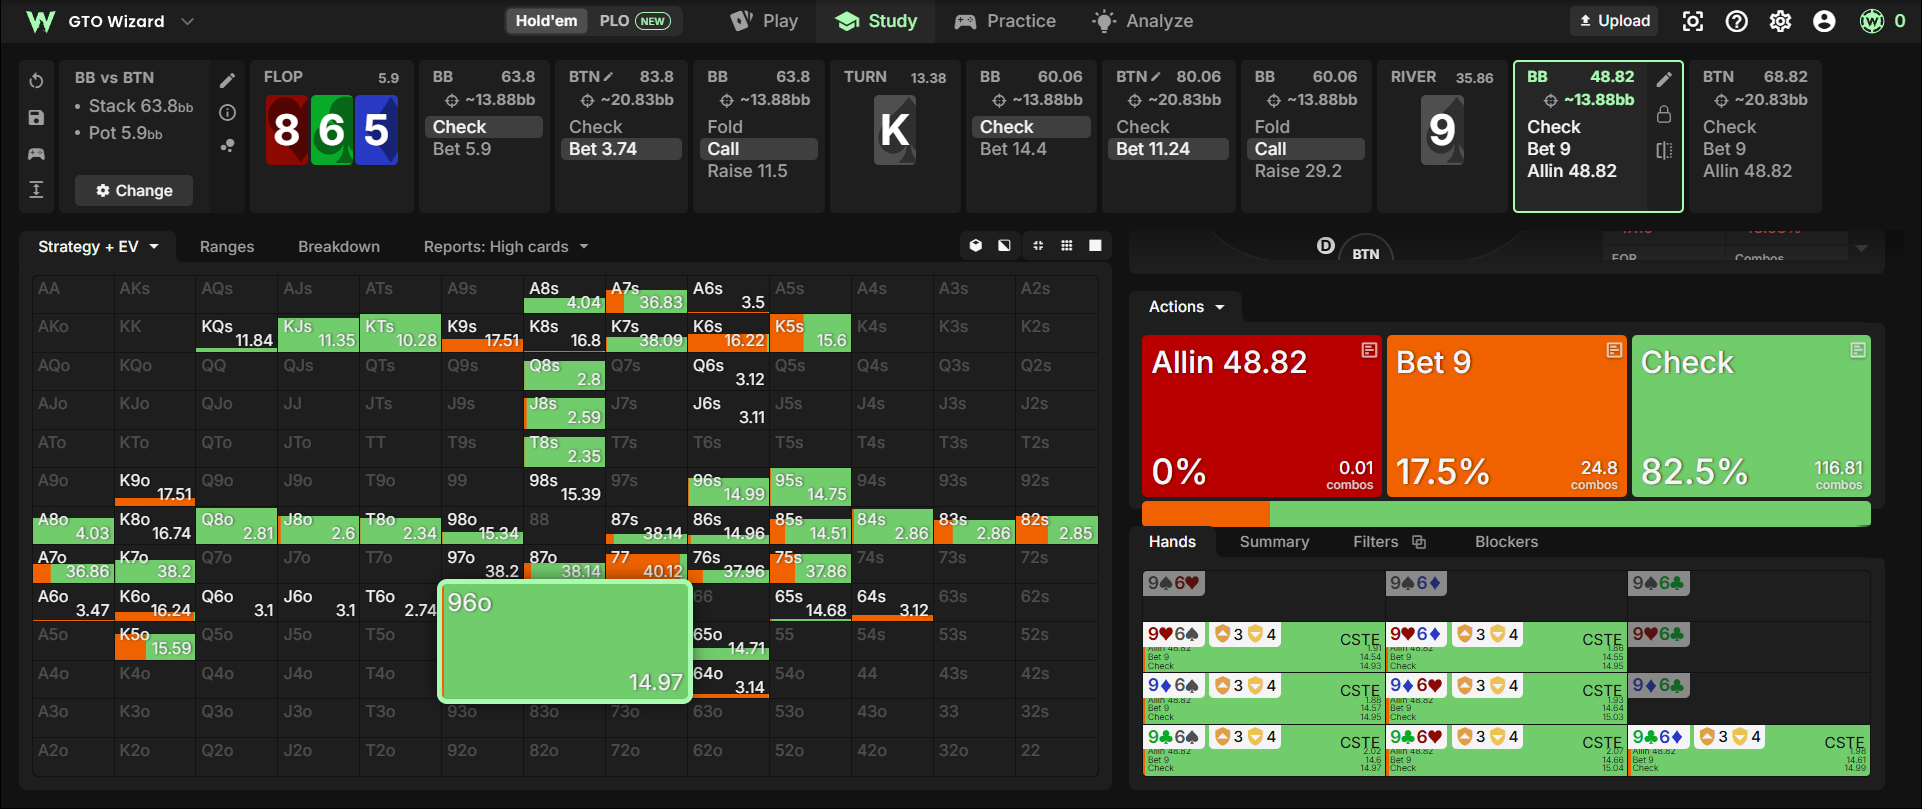Click the gamepad practice icon in sidebar

[36, 154]
